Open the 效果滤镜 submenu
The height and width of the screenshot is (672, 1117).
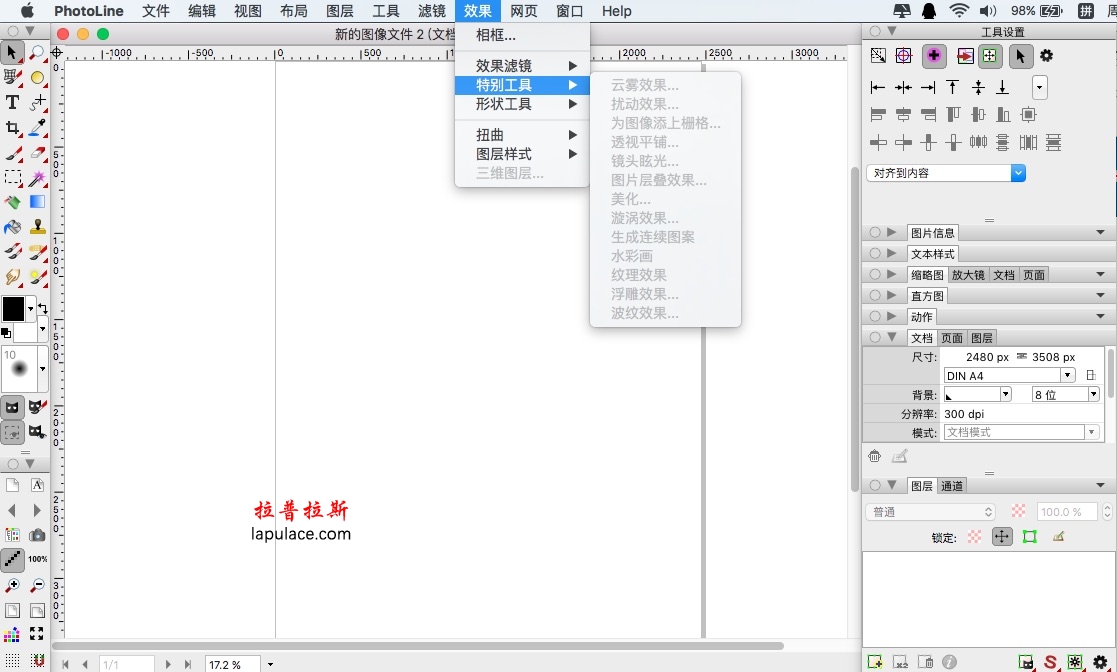522,66
